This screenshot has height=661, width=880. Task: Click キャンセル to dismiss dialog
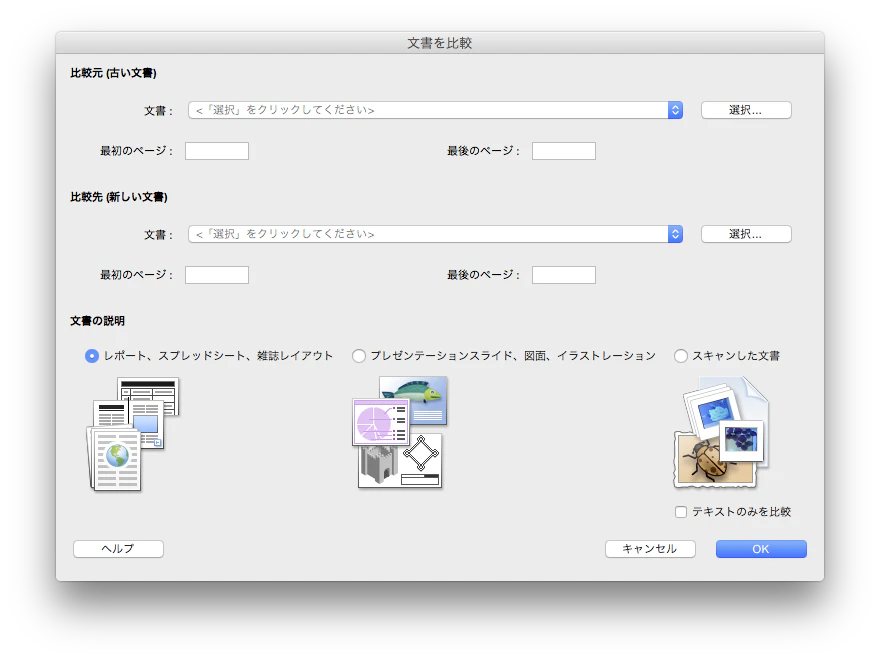pyautogui.click(x=650, y=549)
